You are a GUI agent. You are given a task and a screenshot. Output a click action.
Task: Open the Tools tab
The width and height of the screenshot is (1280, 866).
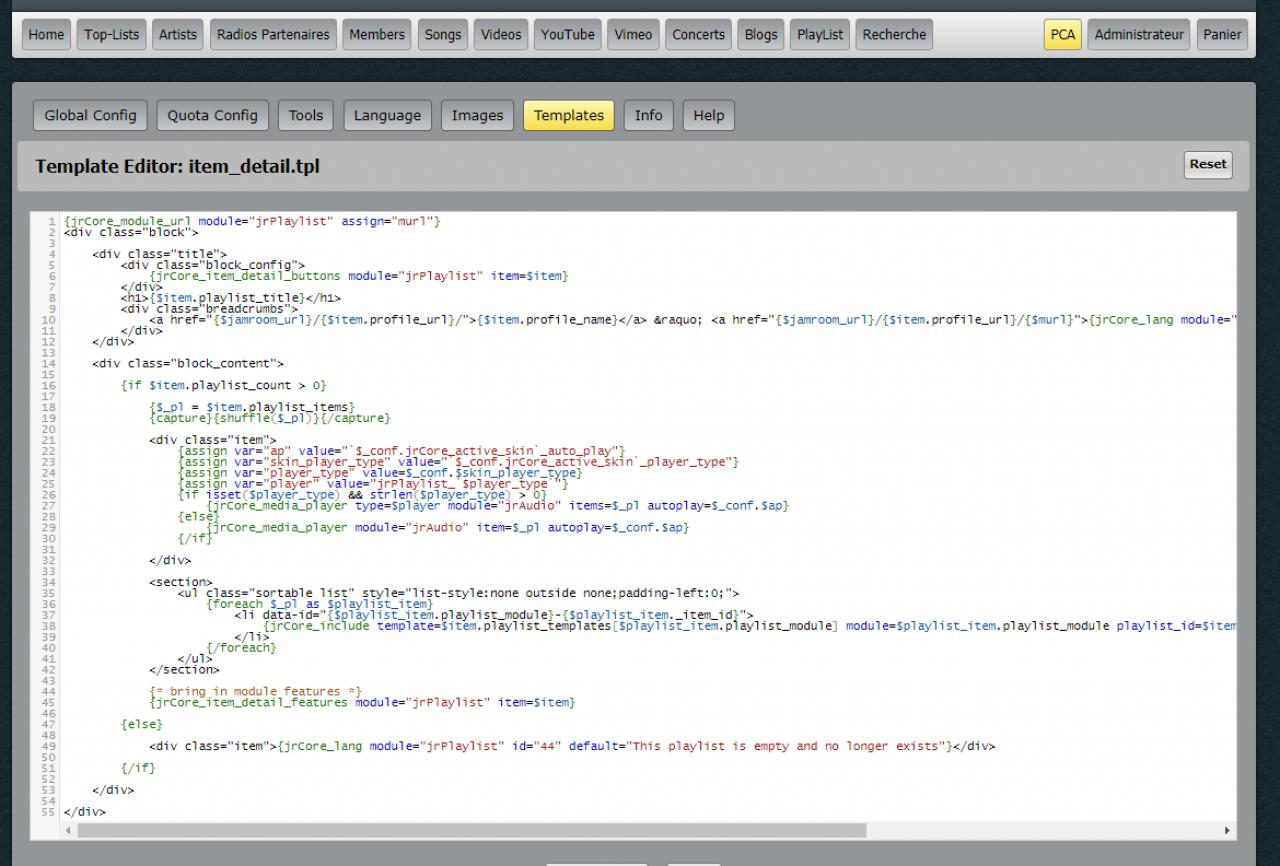pyautogui.click(x=306, y=115)
